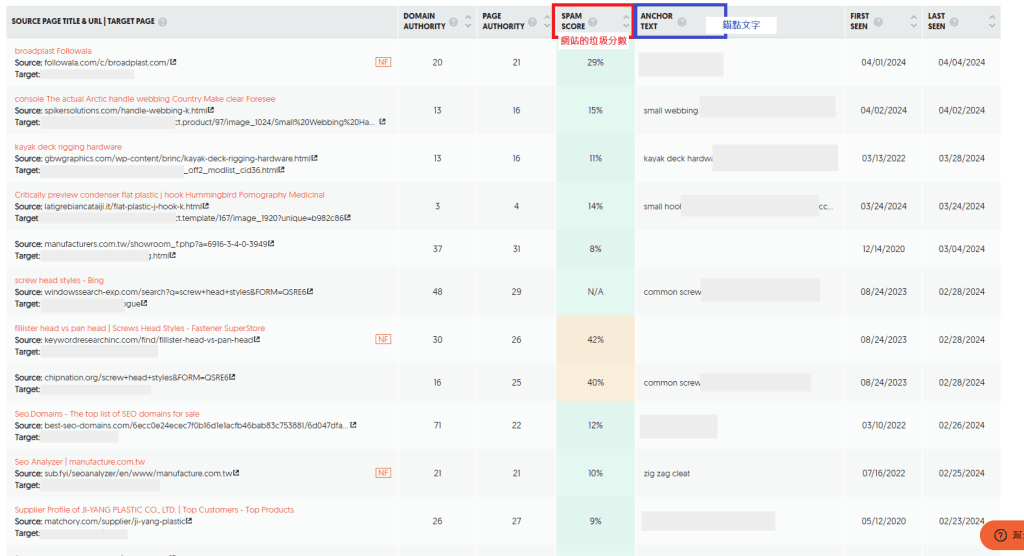The image size is (1024, 556).
Task: Open Page Authority help question icon
Action: (532, 22)
